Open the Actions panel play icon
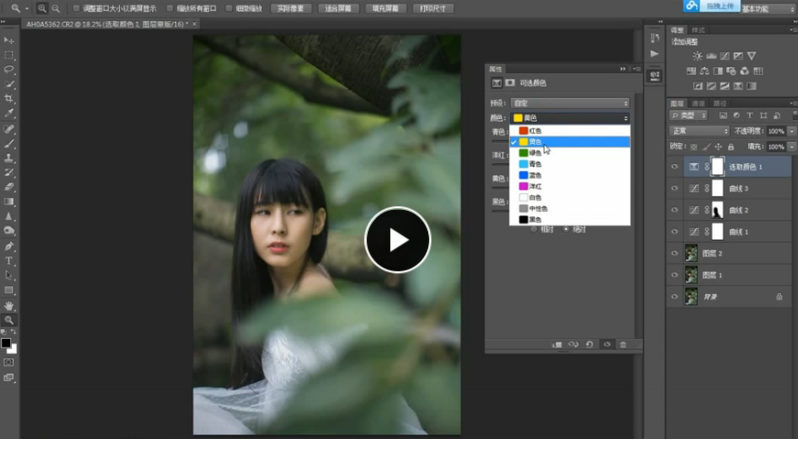 pyautogui.click(x=654, y=53)
